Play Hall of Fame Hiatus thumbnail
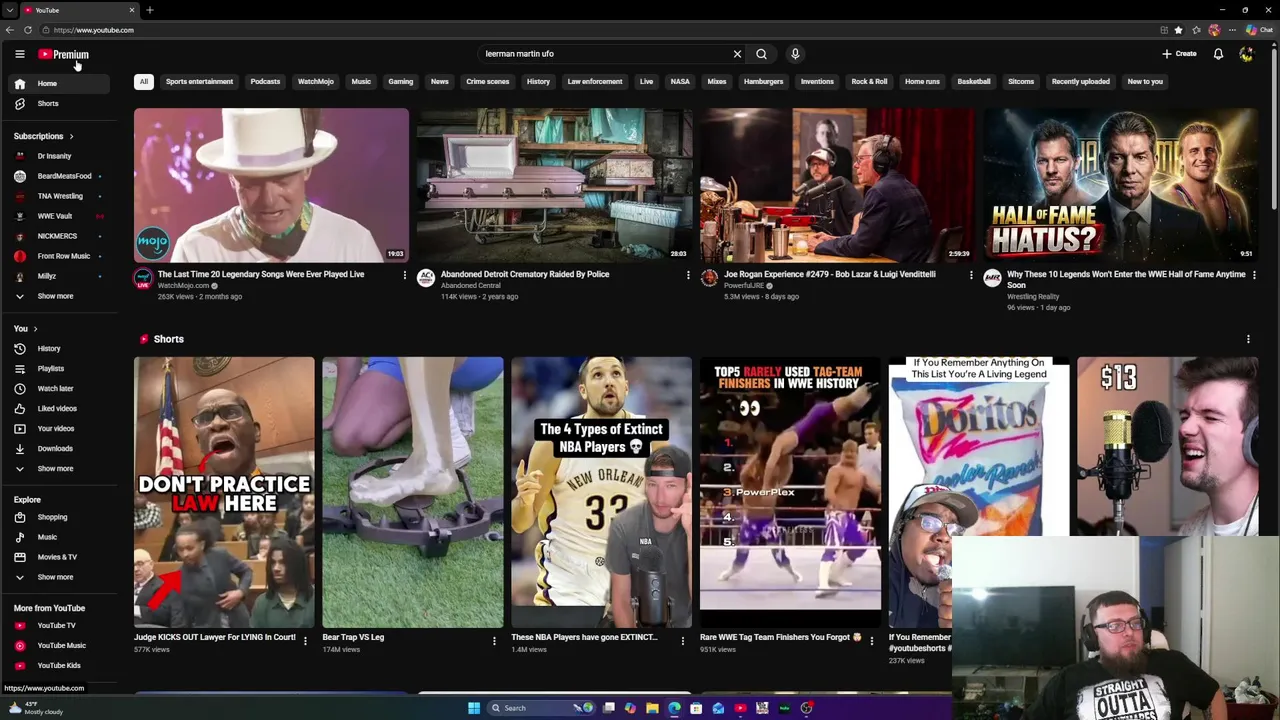The width and height of the screenshot is (1280, 720). 1120,185
